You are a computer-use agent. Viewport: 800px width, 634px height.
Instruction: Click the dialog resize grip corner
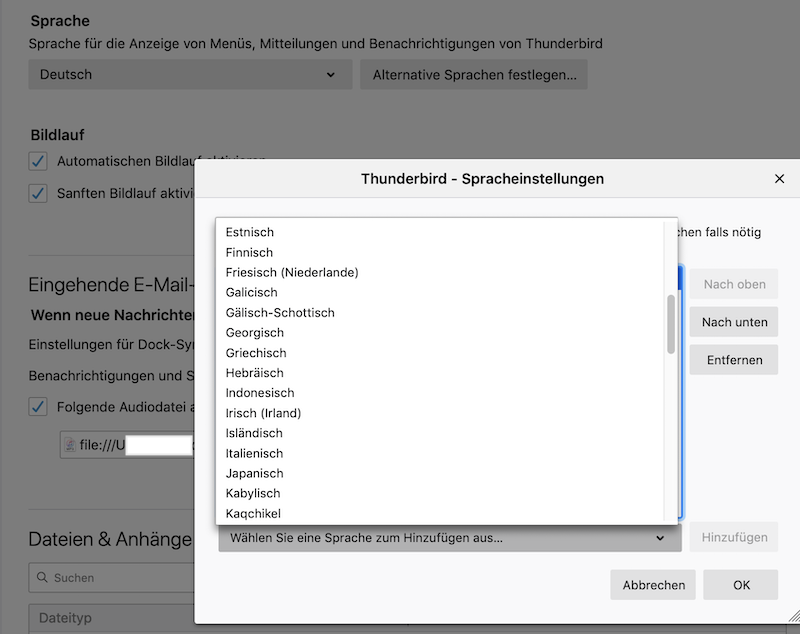(794, 617)
